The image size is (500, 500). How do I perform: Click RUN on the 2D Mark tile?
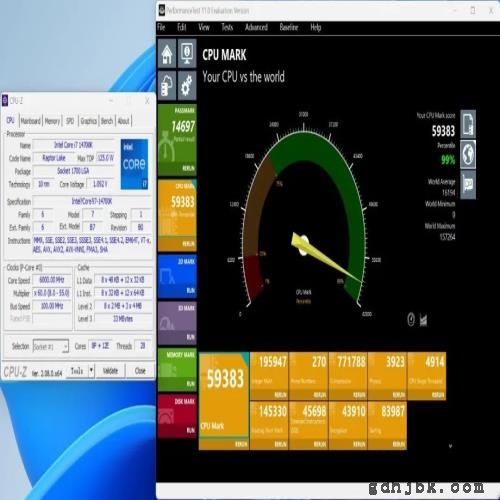coord(190,291)
